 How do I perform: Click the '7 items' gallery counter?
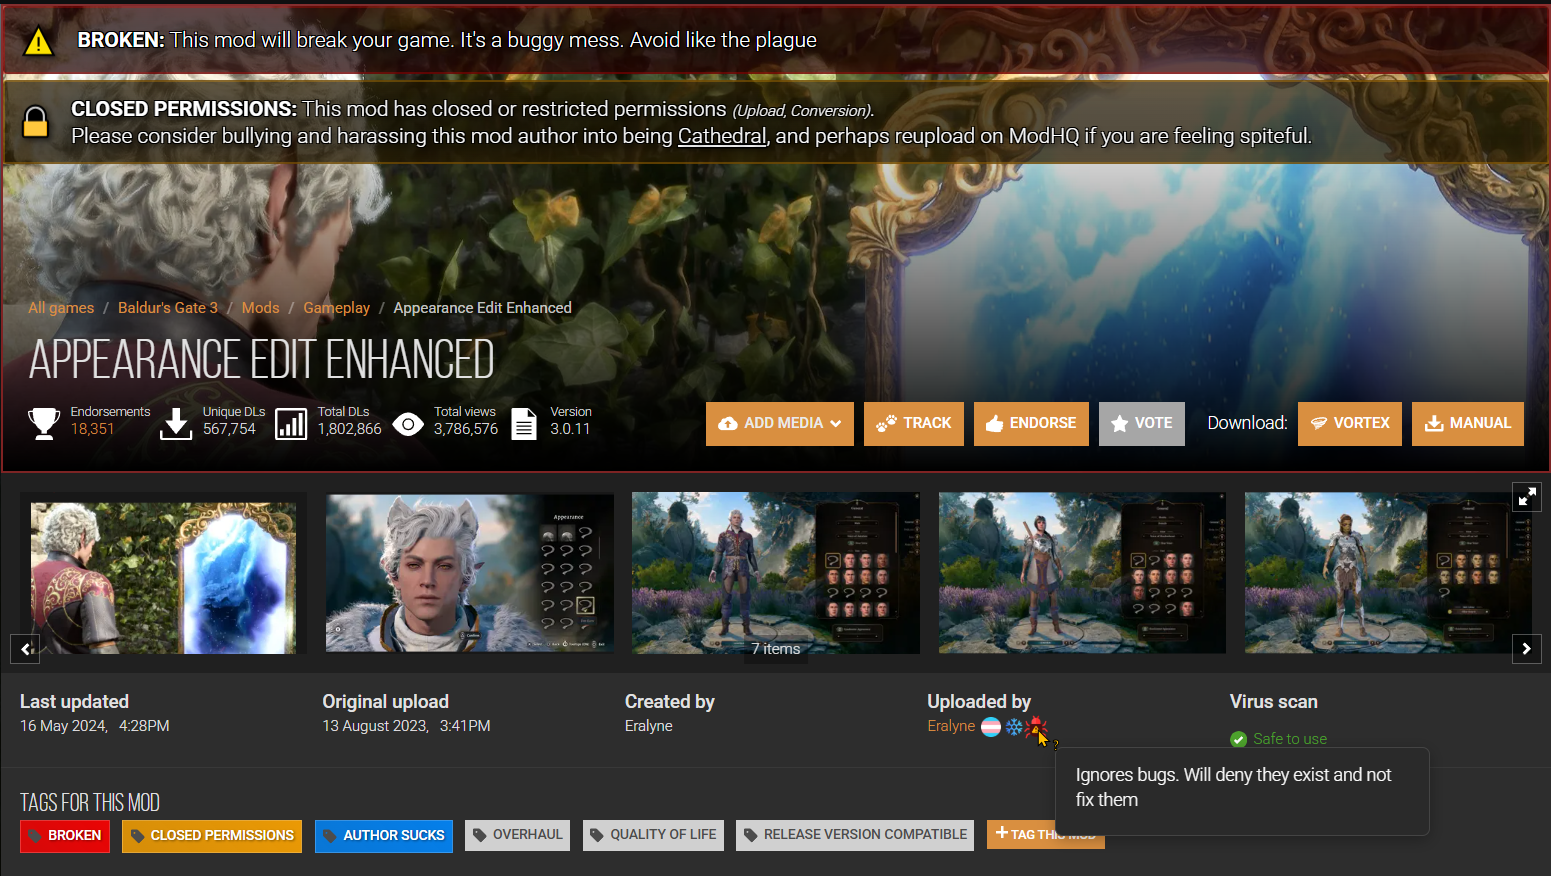pos(776,649)
